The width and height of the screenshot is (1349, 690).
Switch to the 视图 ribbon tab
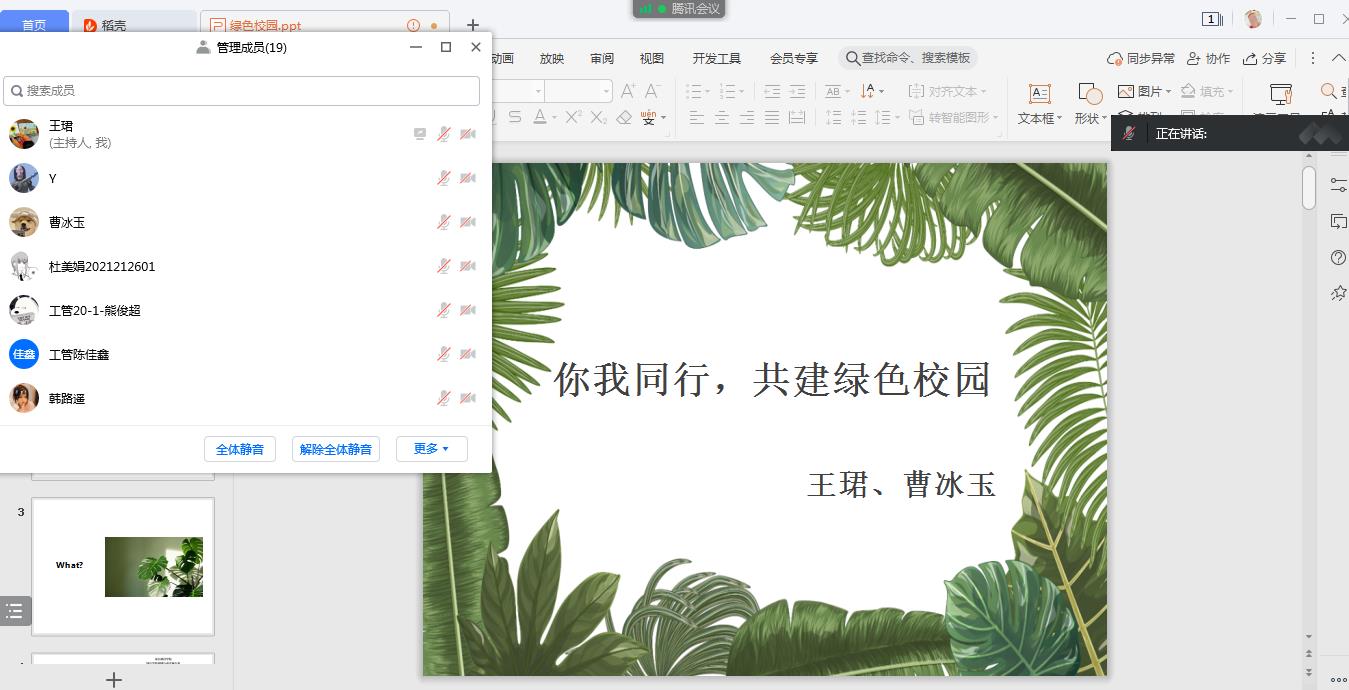(652, 58)
